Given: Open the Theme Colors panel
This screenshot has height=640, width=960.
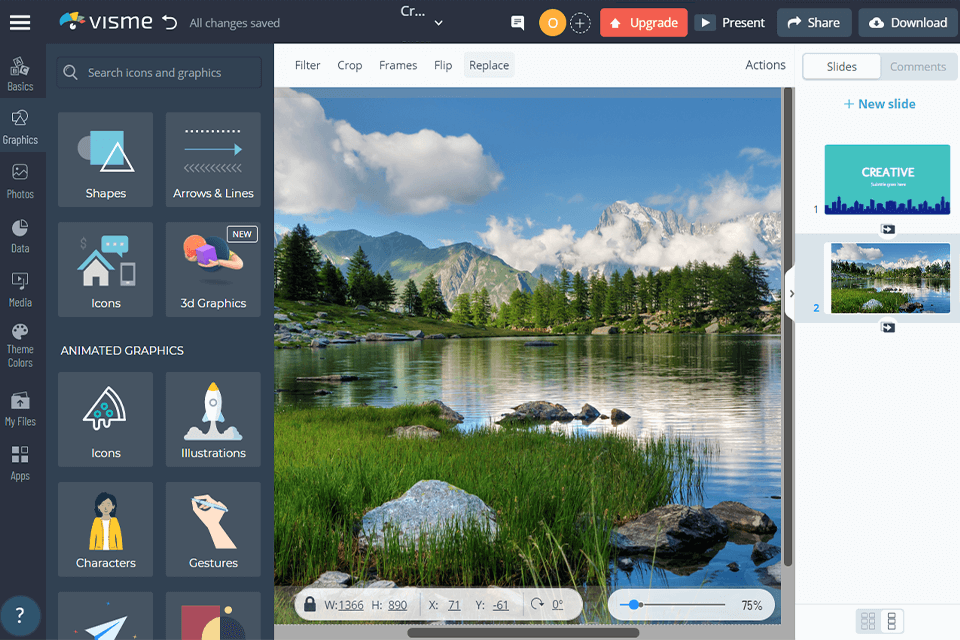Looking at the screenshot, I should click(20, 346).
